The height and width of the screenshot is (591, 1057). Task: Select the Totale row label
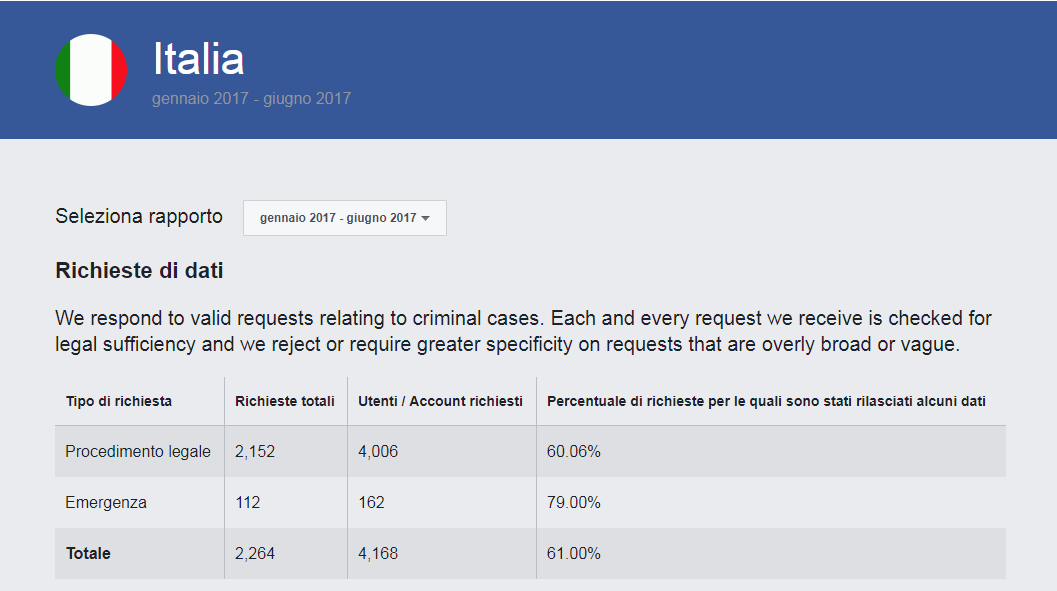click(x=88, y=554)
